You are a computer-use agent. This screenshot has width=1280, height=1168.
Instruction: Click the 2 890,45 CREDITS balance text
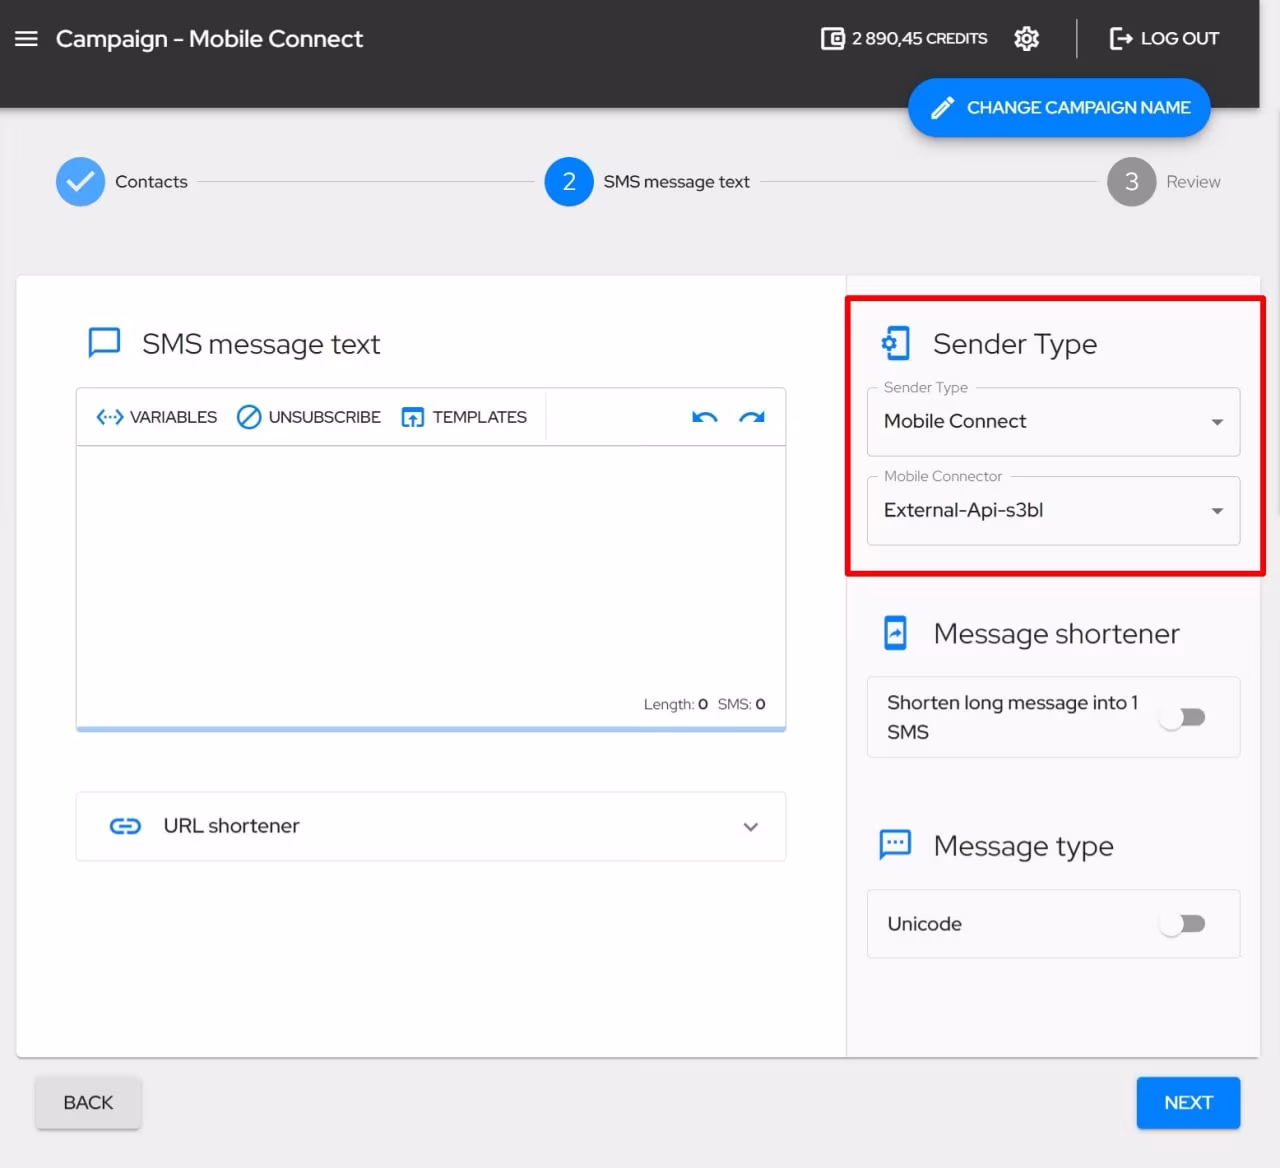pyautogui.click(x=919, y=39)
